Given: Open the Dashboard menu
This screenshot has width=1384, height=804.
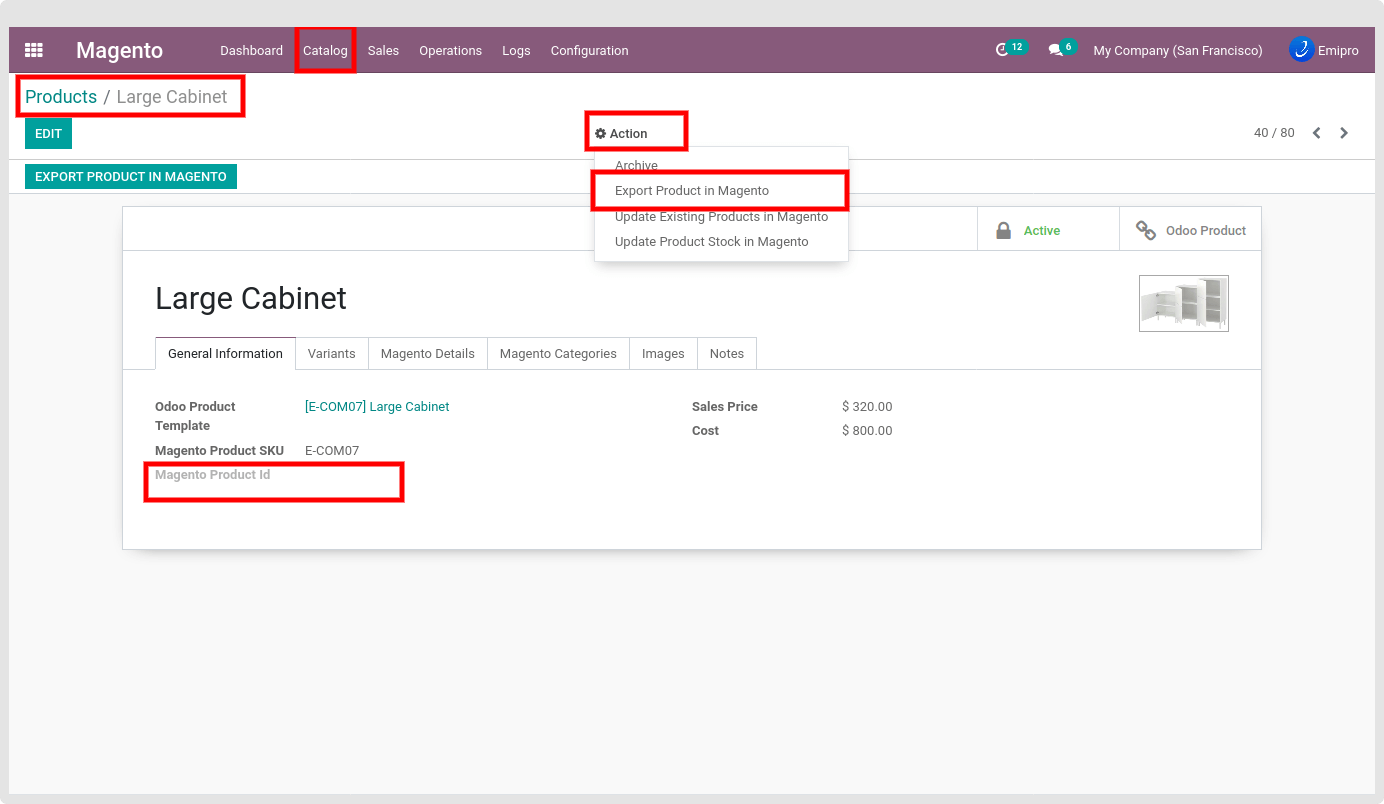Looking at the screenshot, I should [252, 50].
